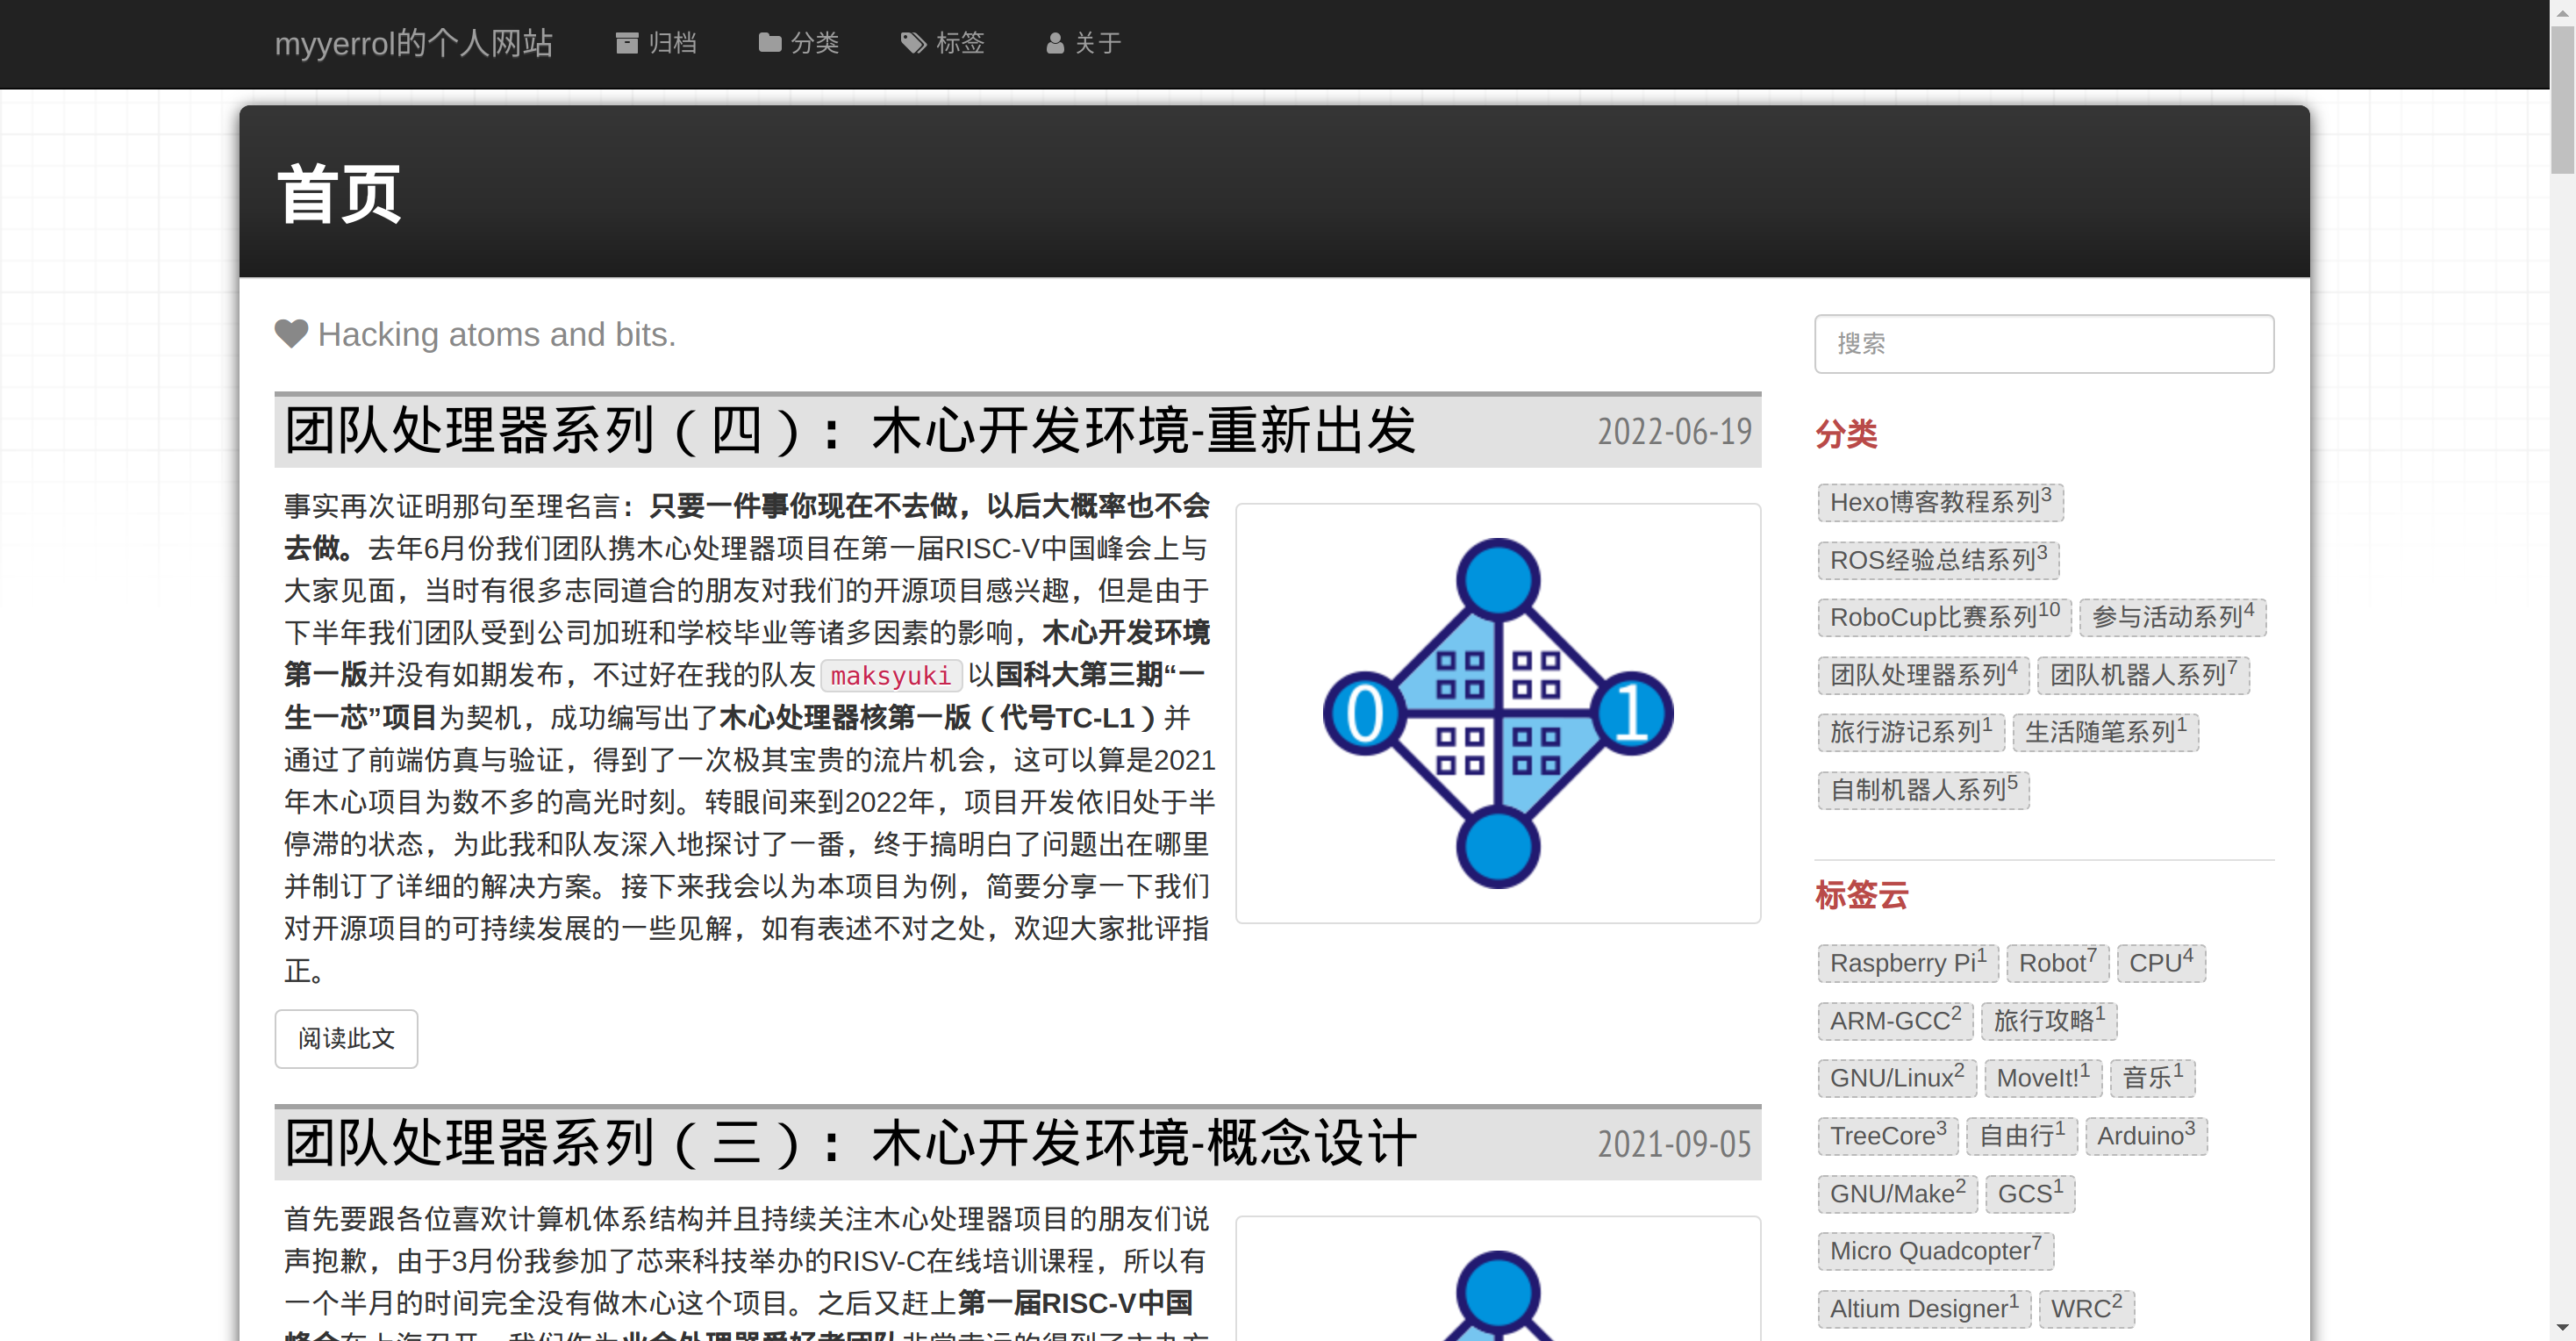Screen dimensions: 2576x1341
Task: Click the Arduino tag
Action: tap(2145, 1136)
